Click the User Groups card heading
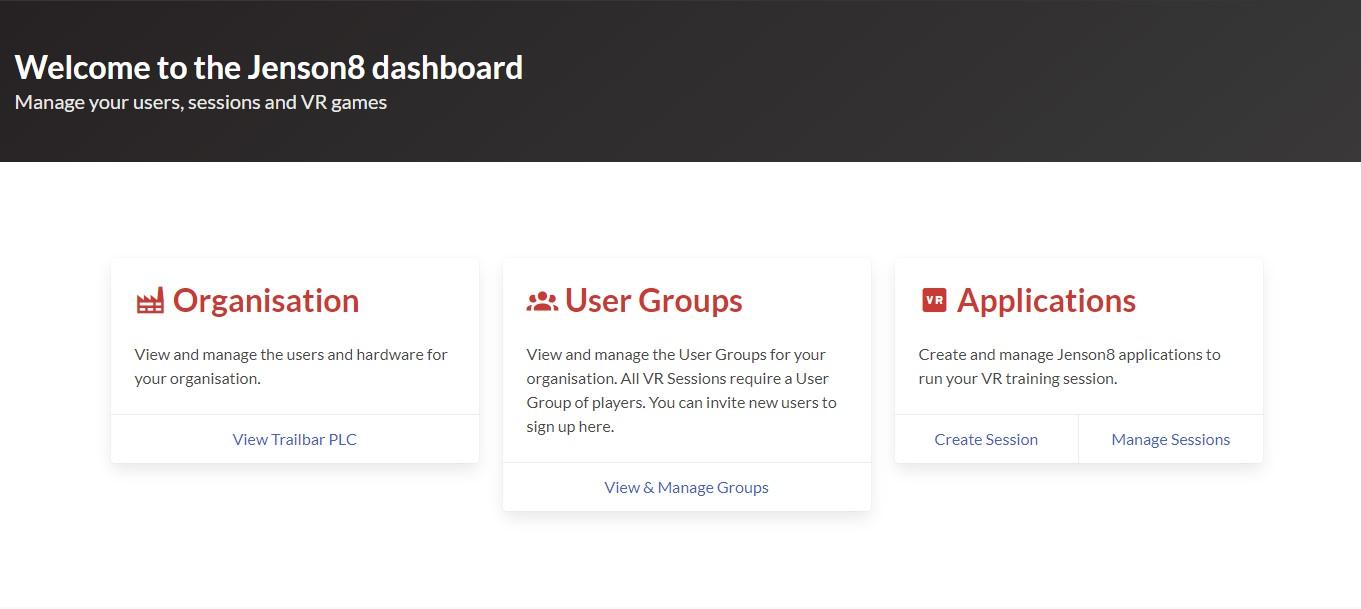1361x609 pixels. pyautogui.click(x=654, y=301)
